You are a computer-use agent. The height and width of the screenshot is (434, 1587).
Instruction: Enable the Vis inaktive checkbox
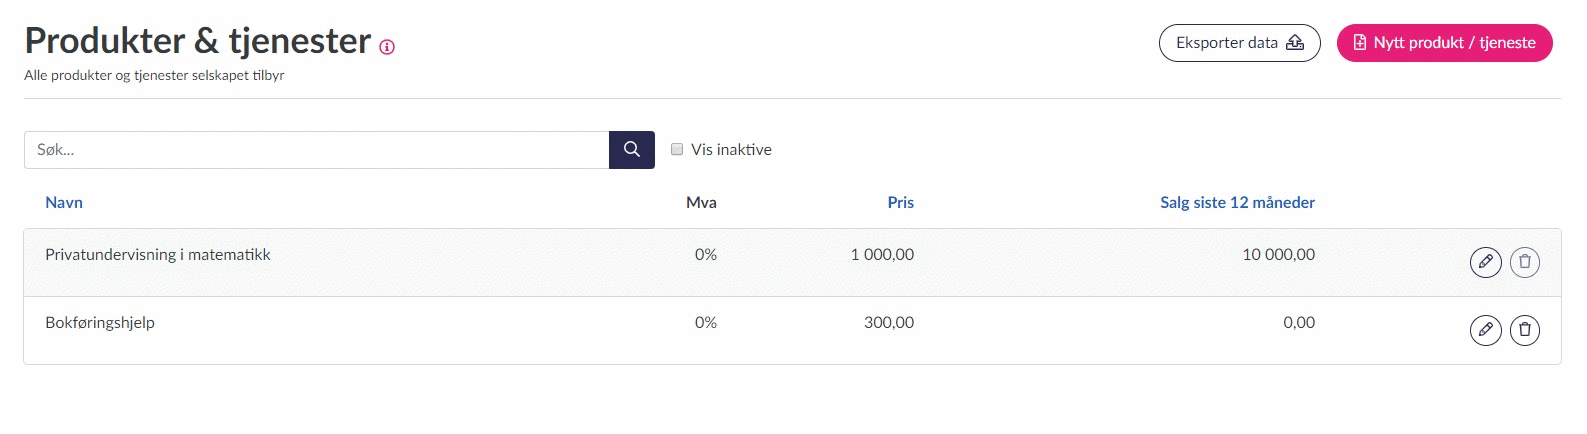coord(677,149)
